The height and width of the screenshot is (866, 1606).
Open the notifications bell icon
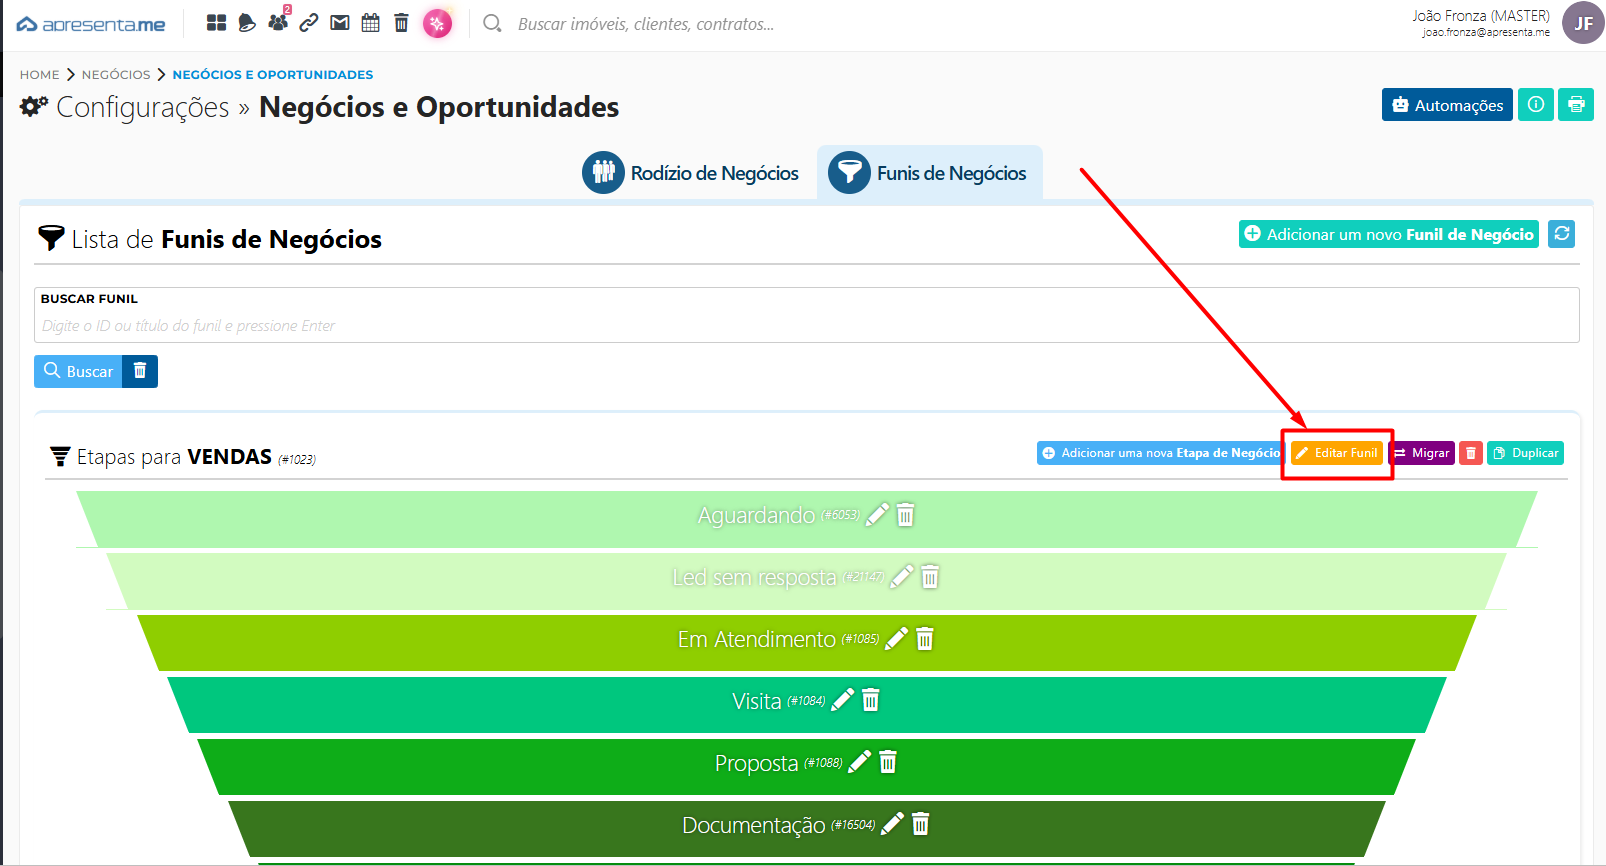tap(247, 23)
